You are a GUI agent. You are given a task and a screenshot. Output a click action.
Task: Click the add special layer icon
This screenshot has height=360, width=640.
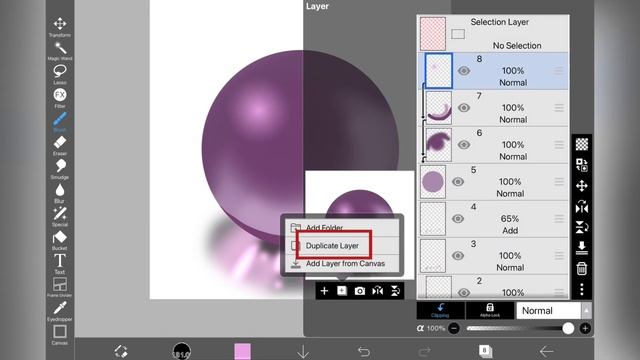coord(342,291)
